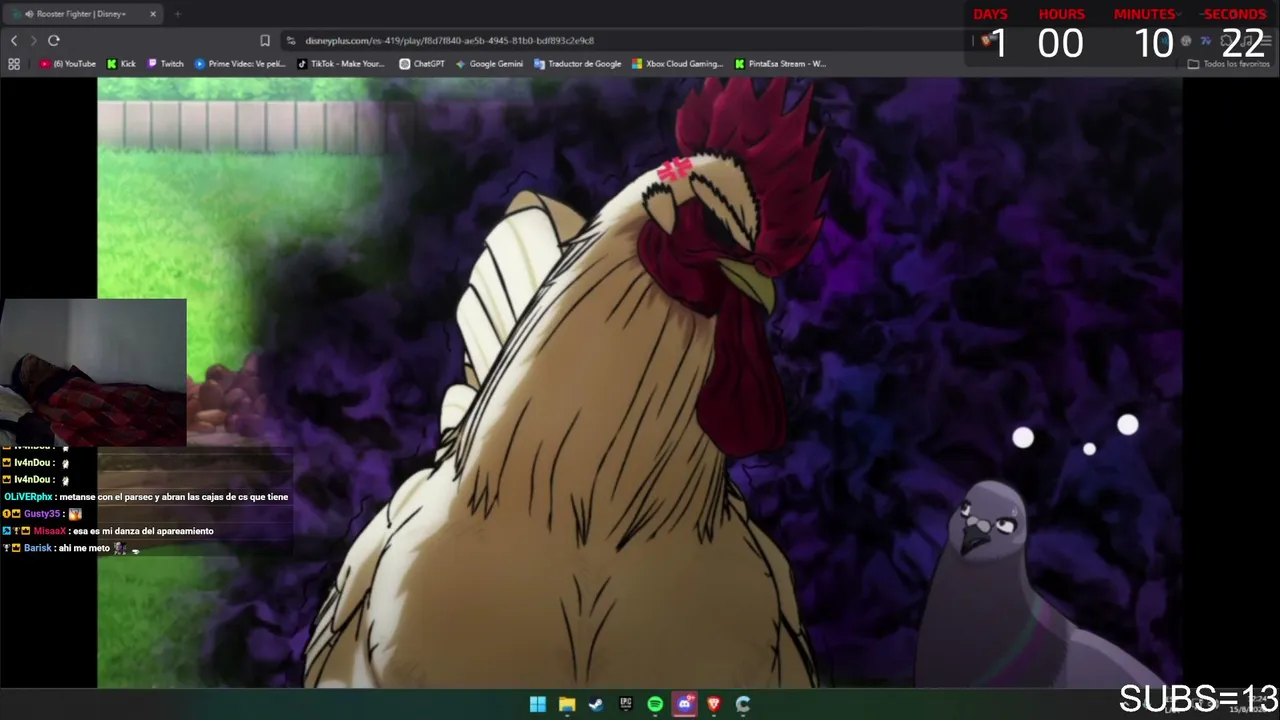Open the Traductor de Google bookmark

(578, 64)
